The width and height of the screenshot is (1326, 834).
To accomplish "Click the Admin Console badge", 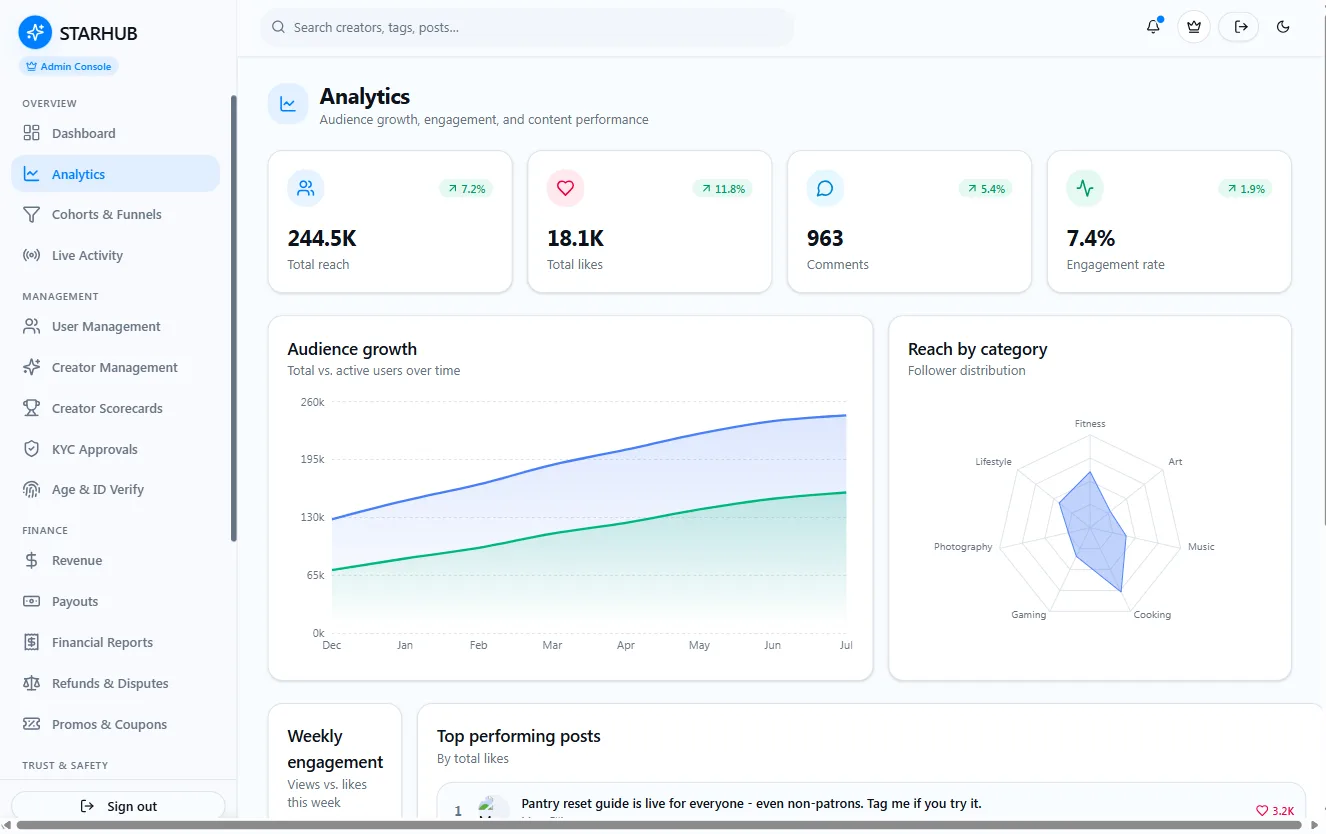I will pyautogui.click(x=68, y=66).
